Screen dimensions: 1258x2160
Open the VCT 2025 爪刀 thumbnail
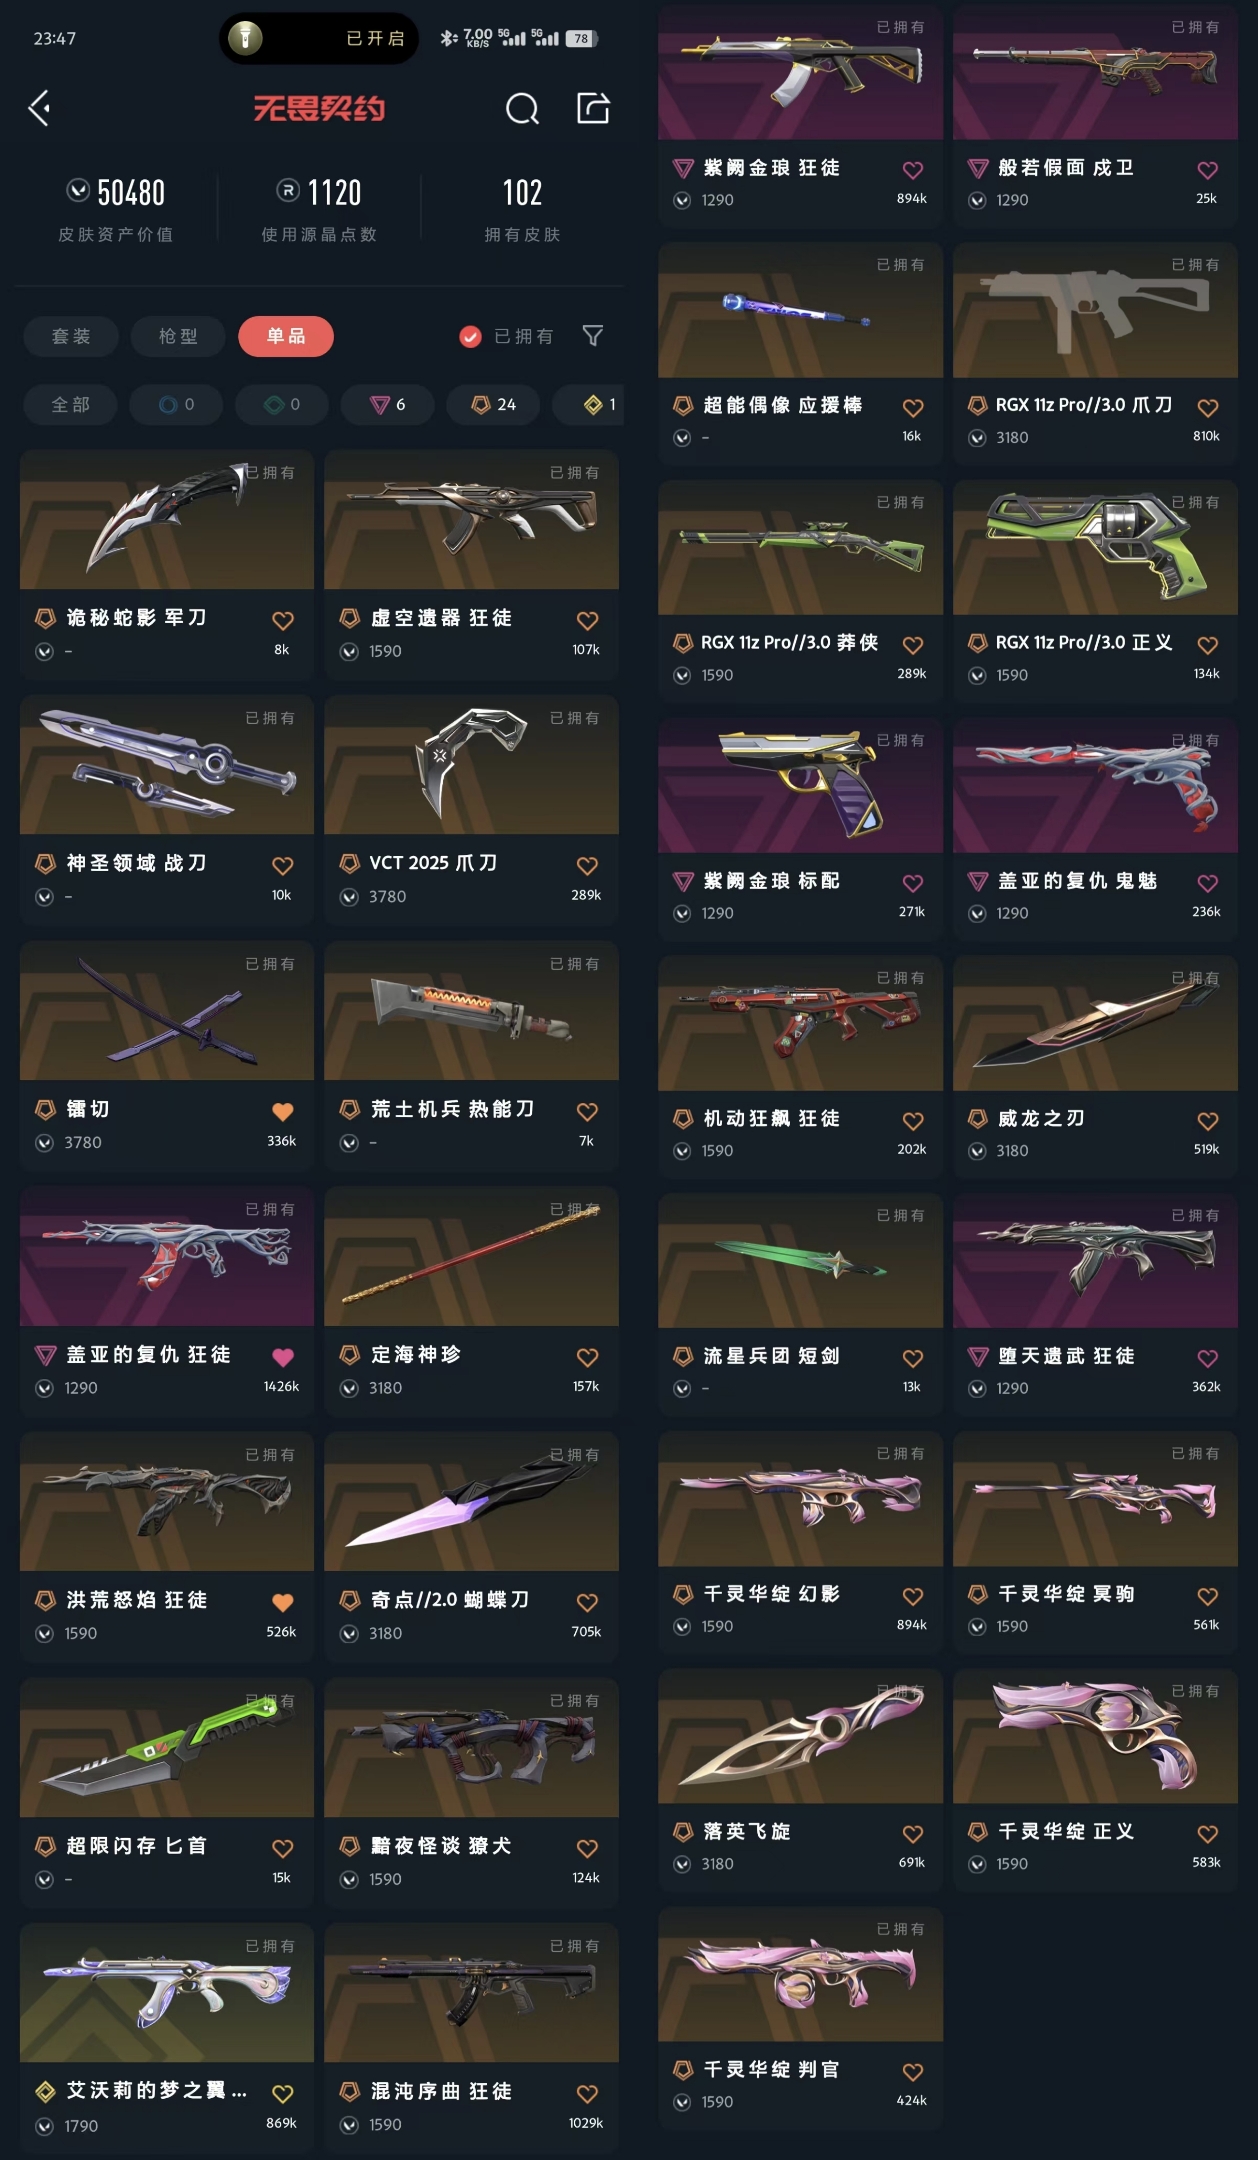[x=471, y=765]
